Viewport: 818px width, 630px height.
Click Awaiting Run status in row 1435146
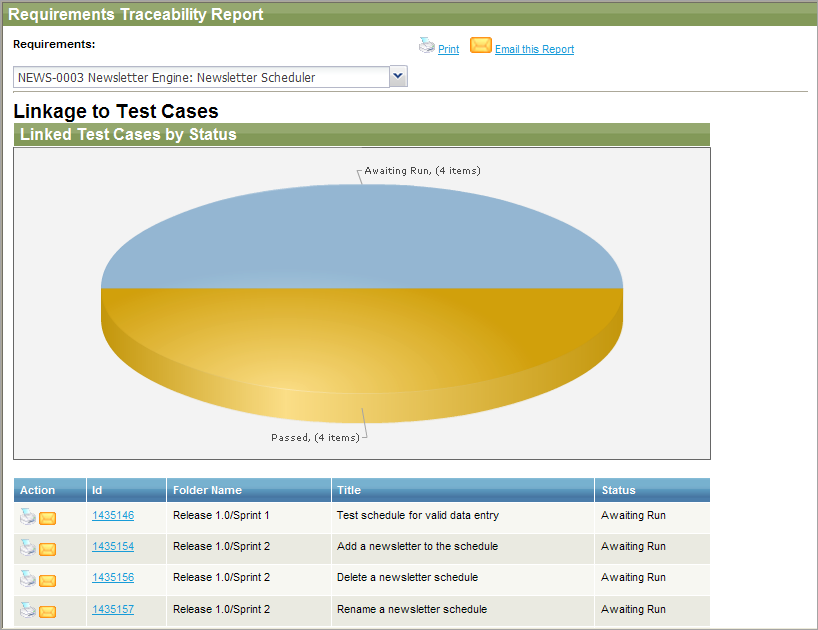click(x=633, y=515)
